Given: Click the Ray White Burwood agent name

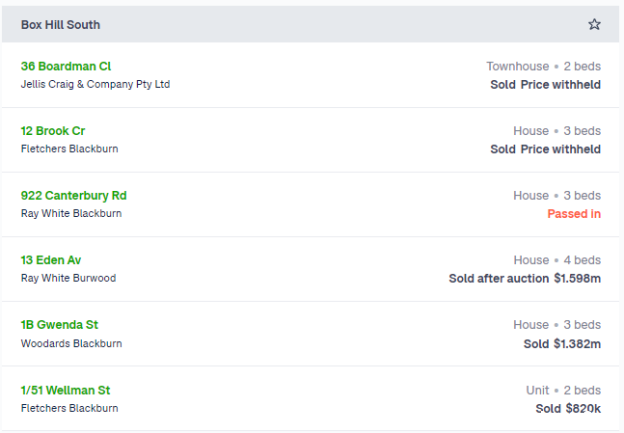Looking at the screenshot, I should tap(68, 278).
